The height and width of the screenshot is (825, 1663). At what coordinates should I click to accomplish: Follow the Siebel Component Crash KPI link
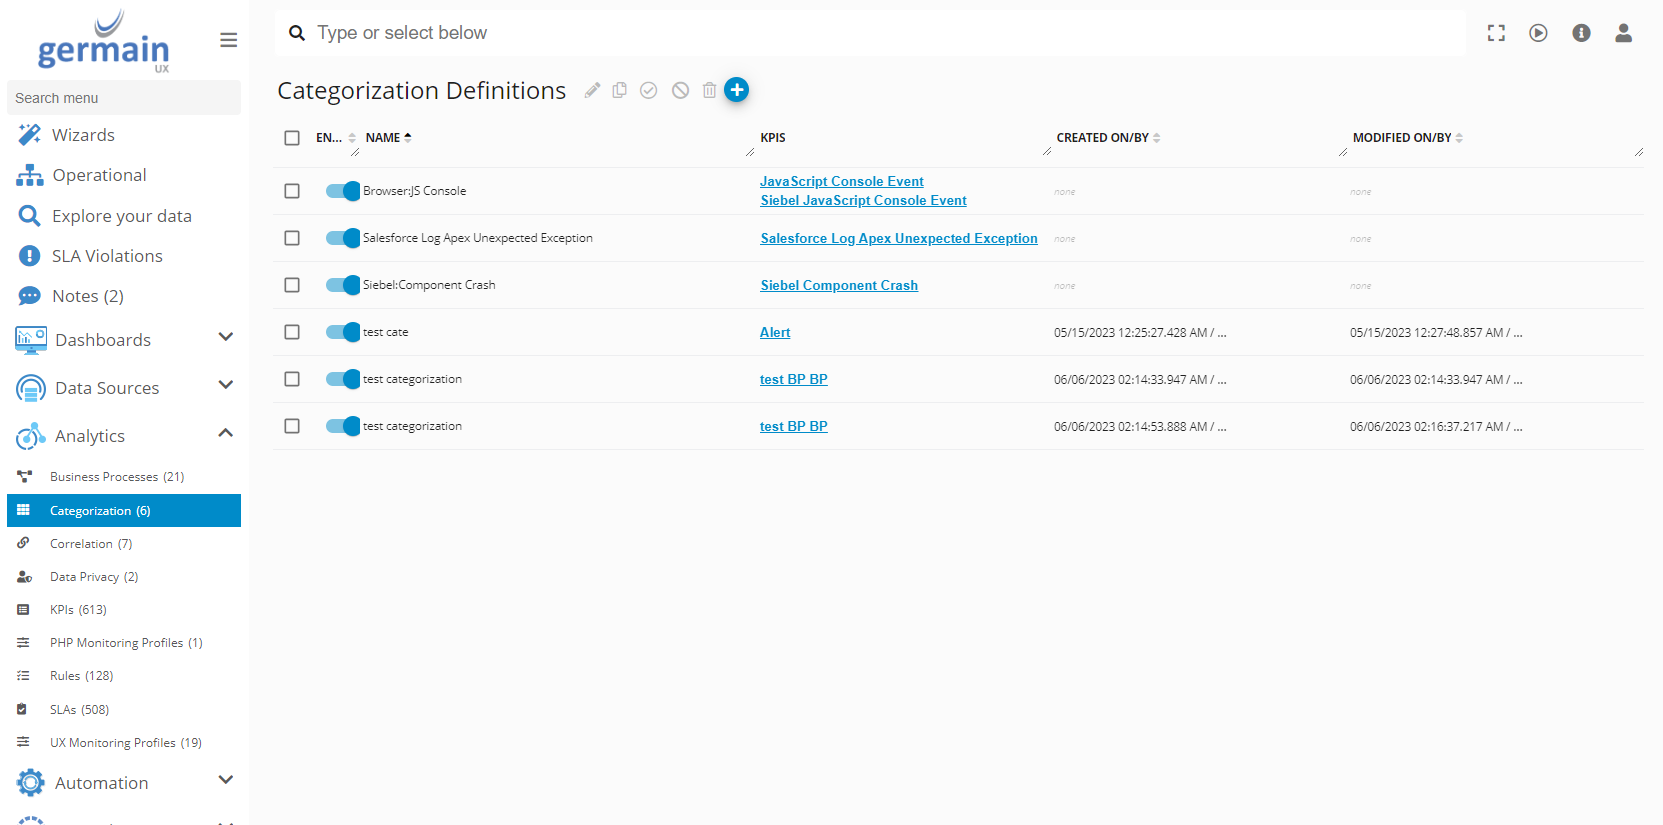(x=838, y=285)
